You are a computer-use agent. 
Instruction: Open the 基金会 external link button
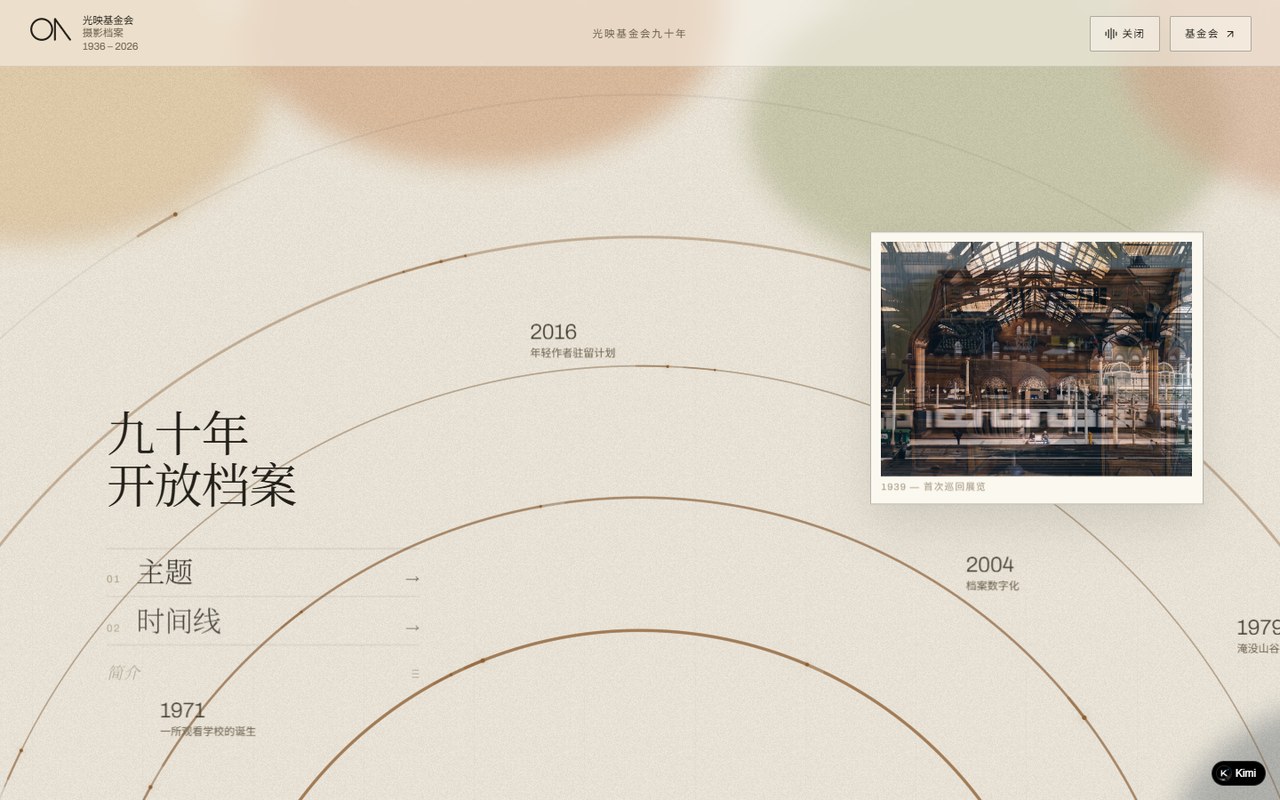click(x=1210, y=34)
